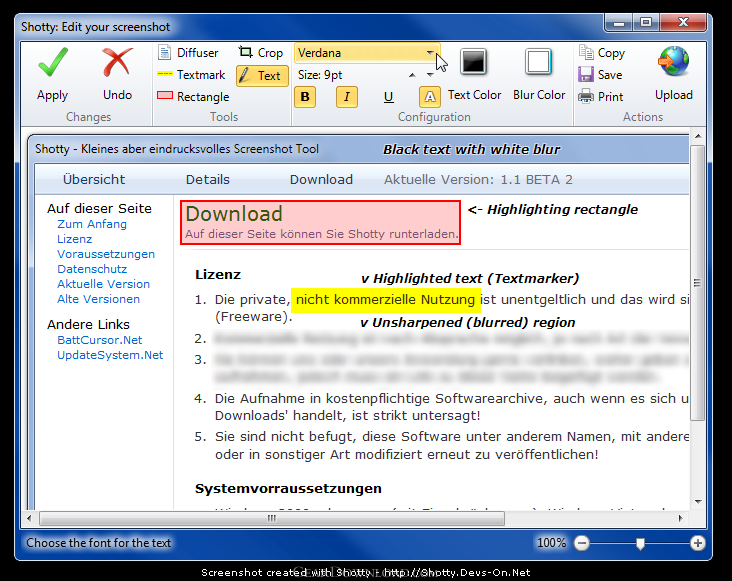This screenshot has height=581, width=732.
Task: Click the 'Black text with white blur' annotation
Action: (x=471, y=149)
